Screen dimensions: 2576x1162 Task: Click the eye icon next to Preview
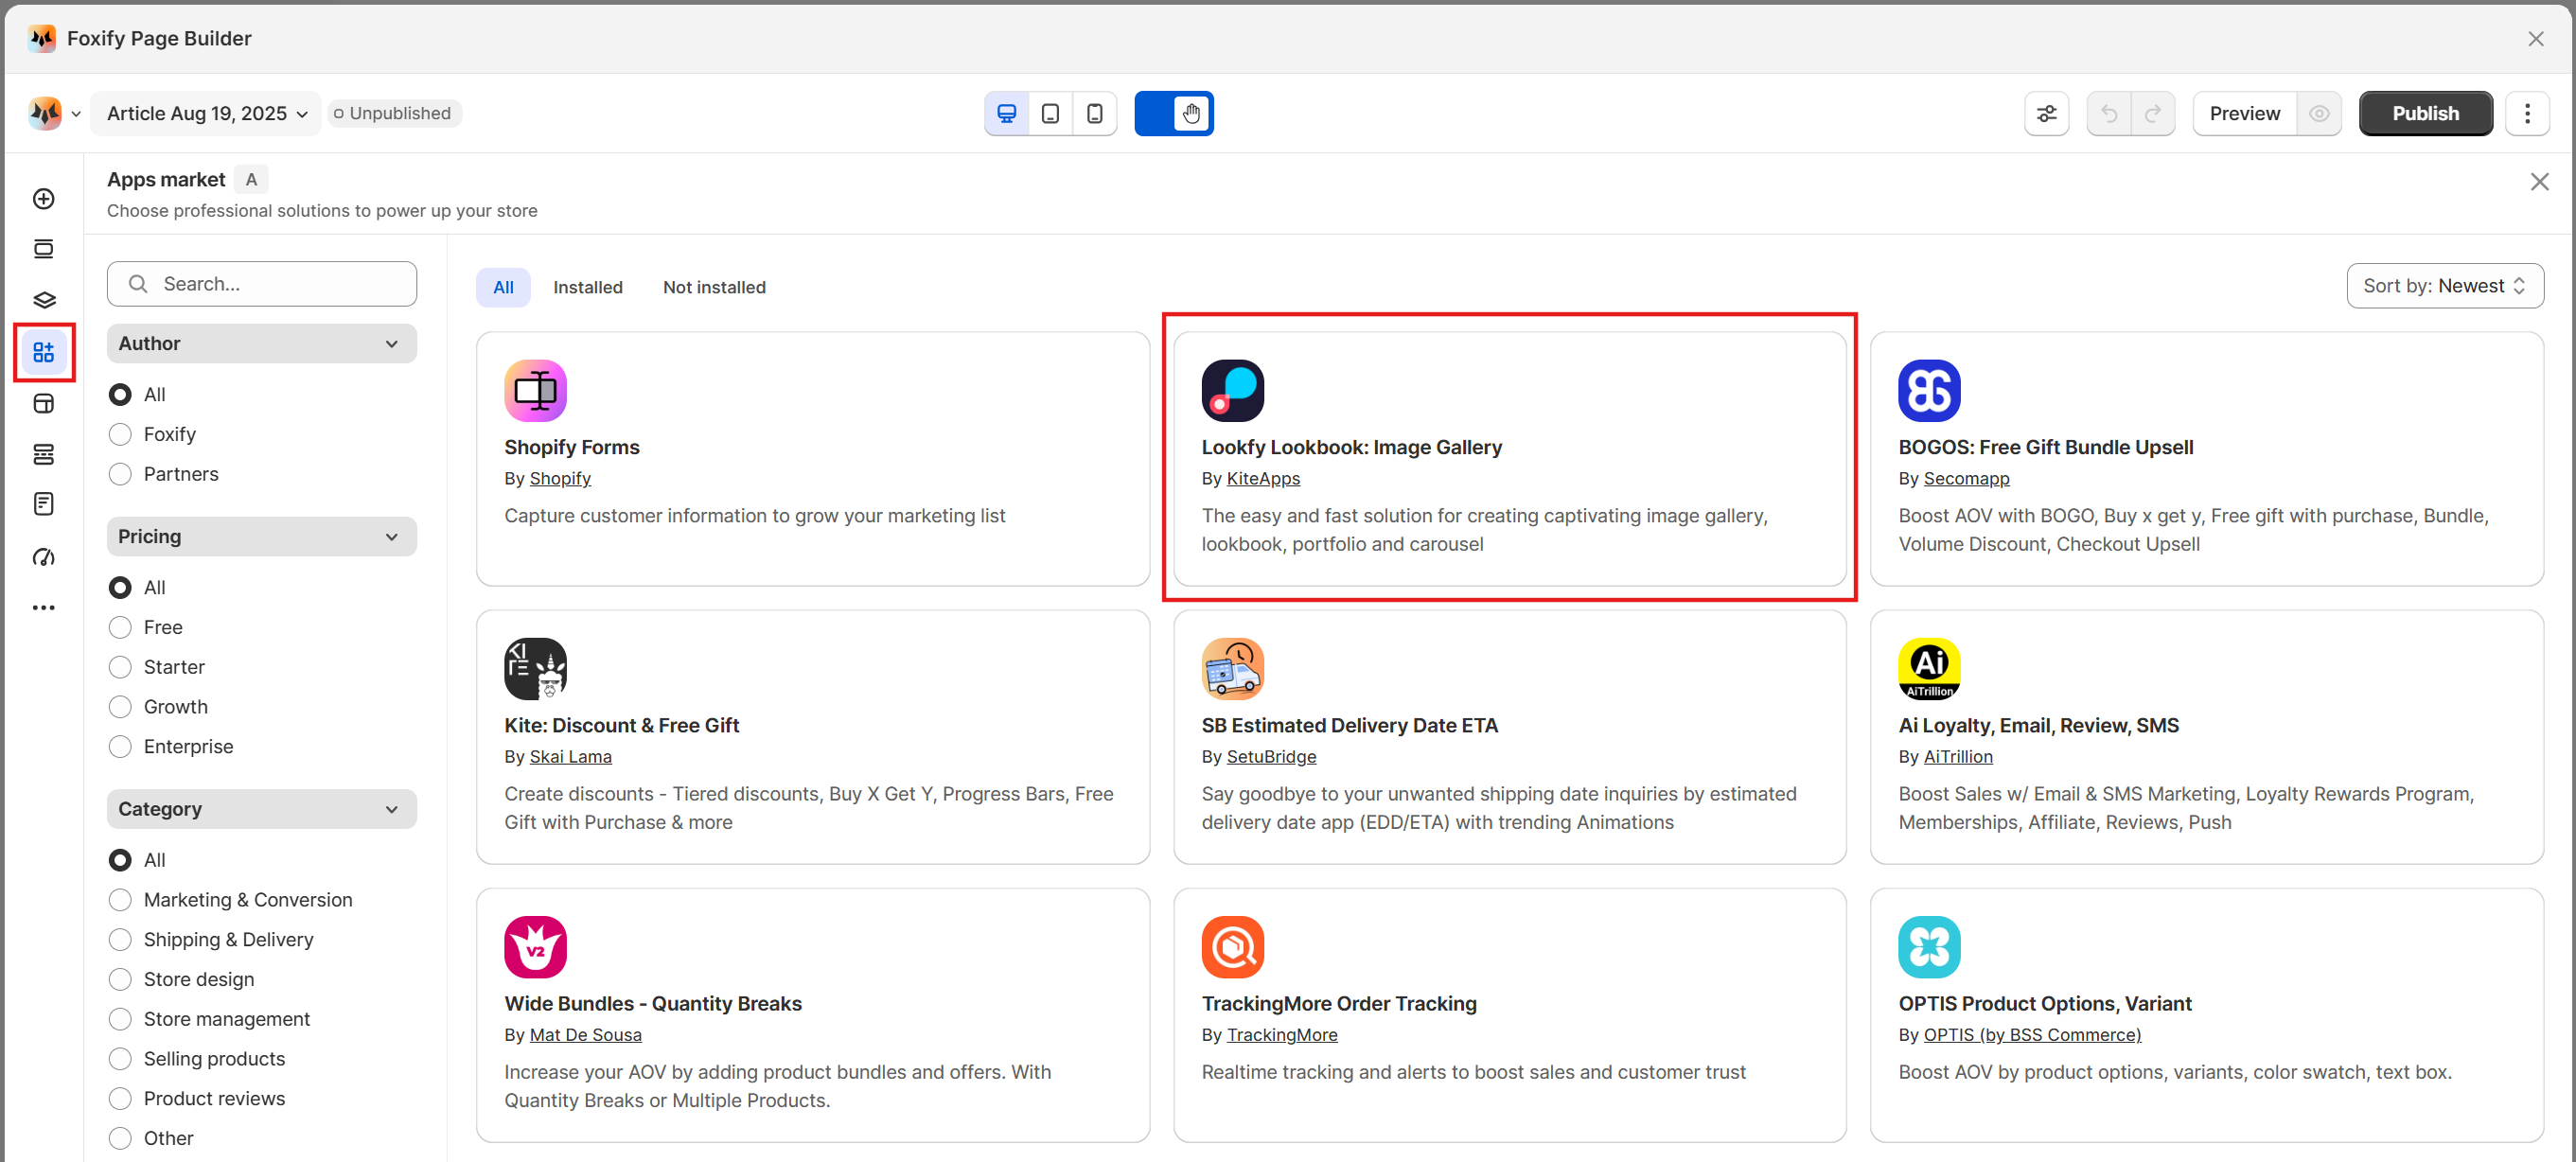[2319, 113]
